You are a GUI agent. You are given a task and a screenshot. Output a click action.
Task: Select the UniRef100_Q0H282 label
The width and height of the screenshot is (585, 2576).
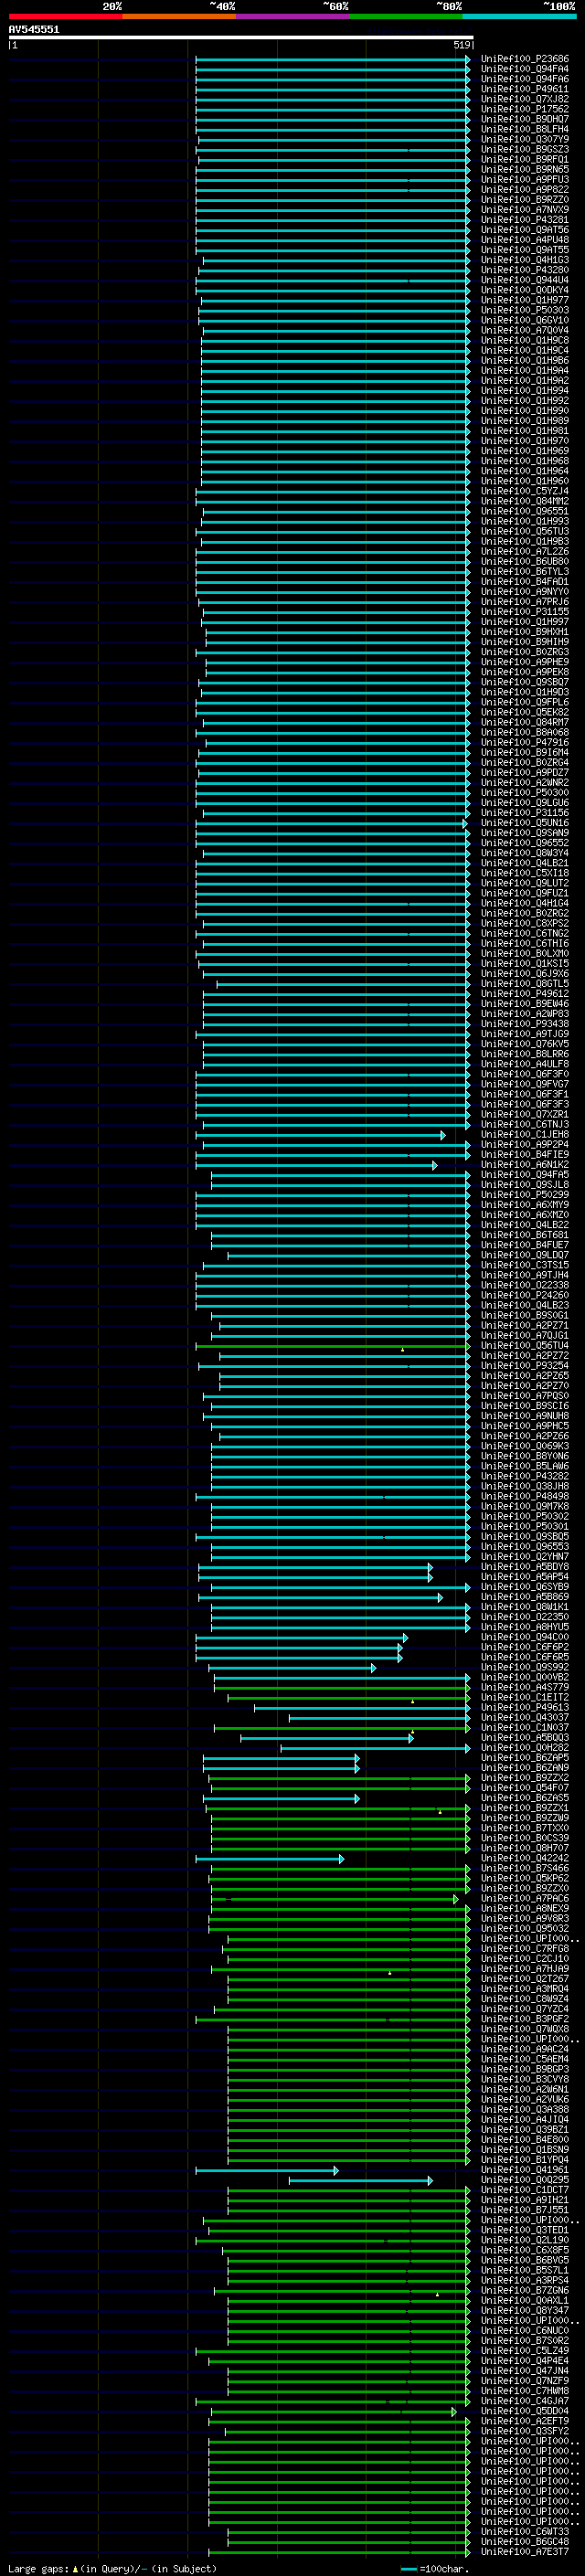[524, 1747]
